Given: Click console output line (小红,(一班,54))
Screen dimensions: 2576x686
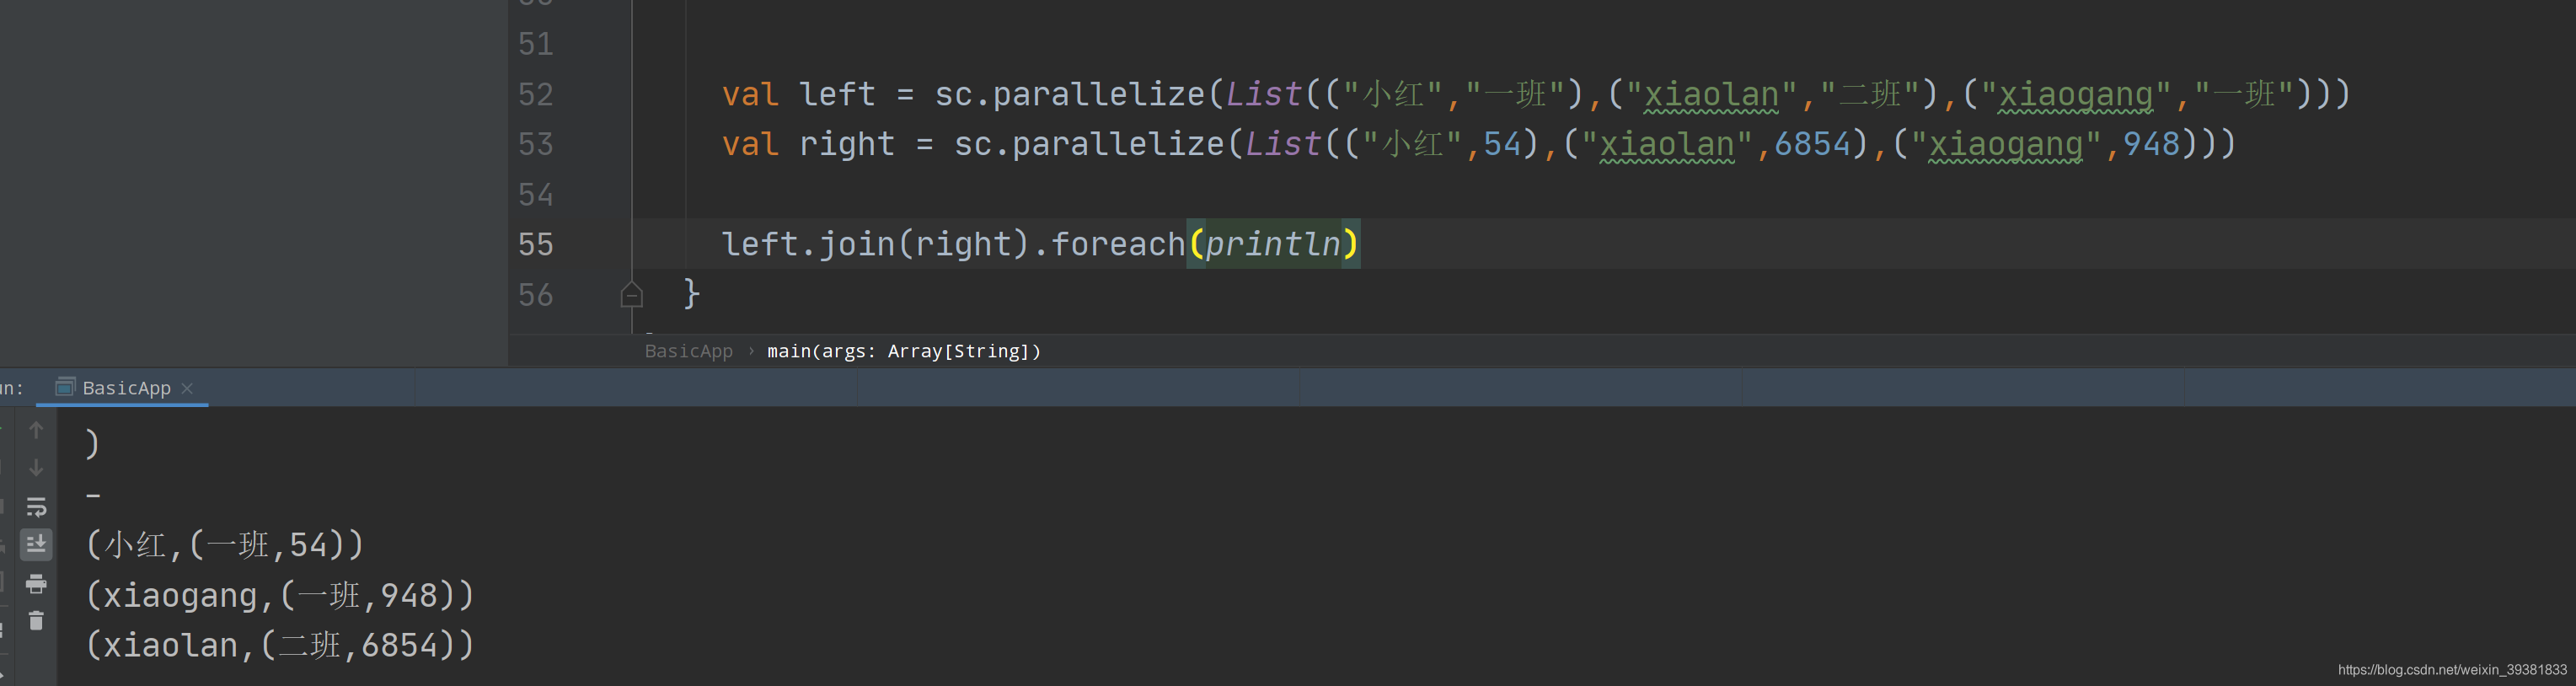Looking at the screenshot, I should tap(225, 545).
